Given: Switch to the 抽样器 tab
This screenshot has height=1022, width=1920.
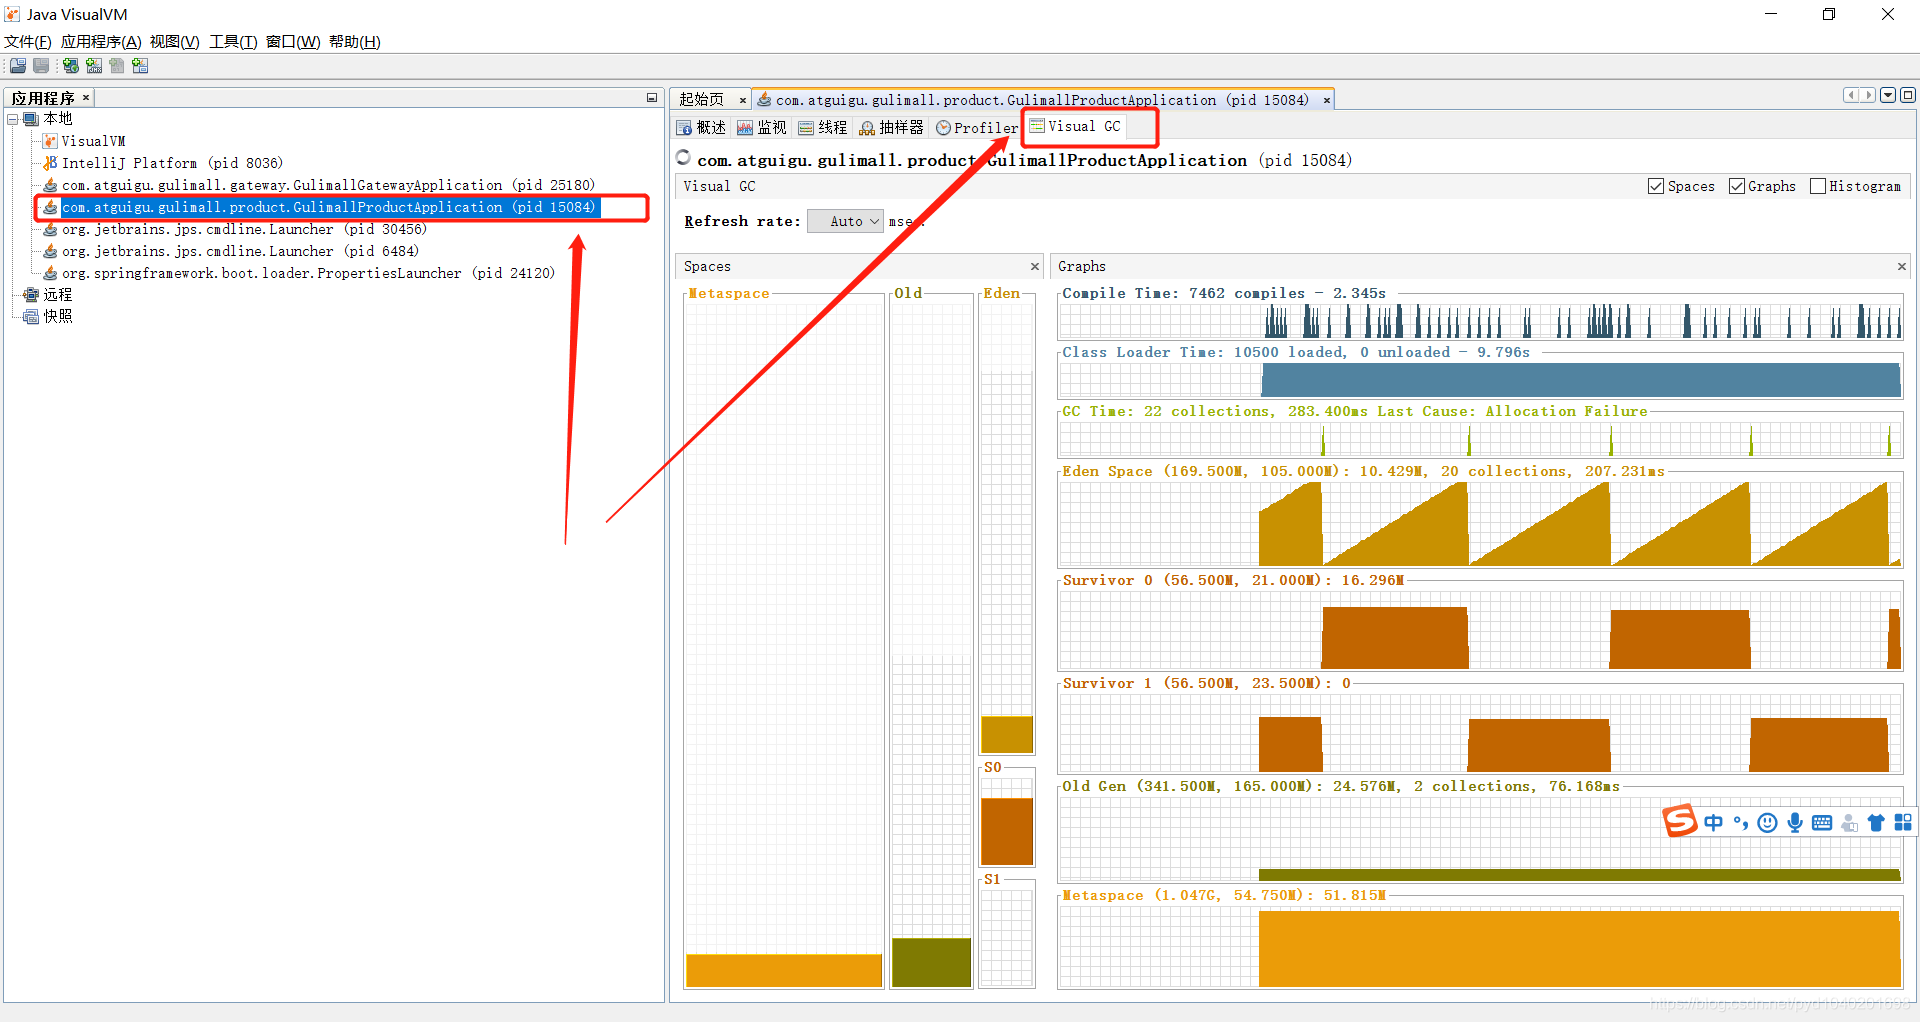Looking at the screenshot, I should [892, 127].
